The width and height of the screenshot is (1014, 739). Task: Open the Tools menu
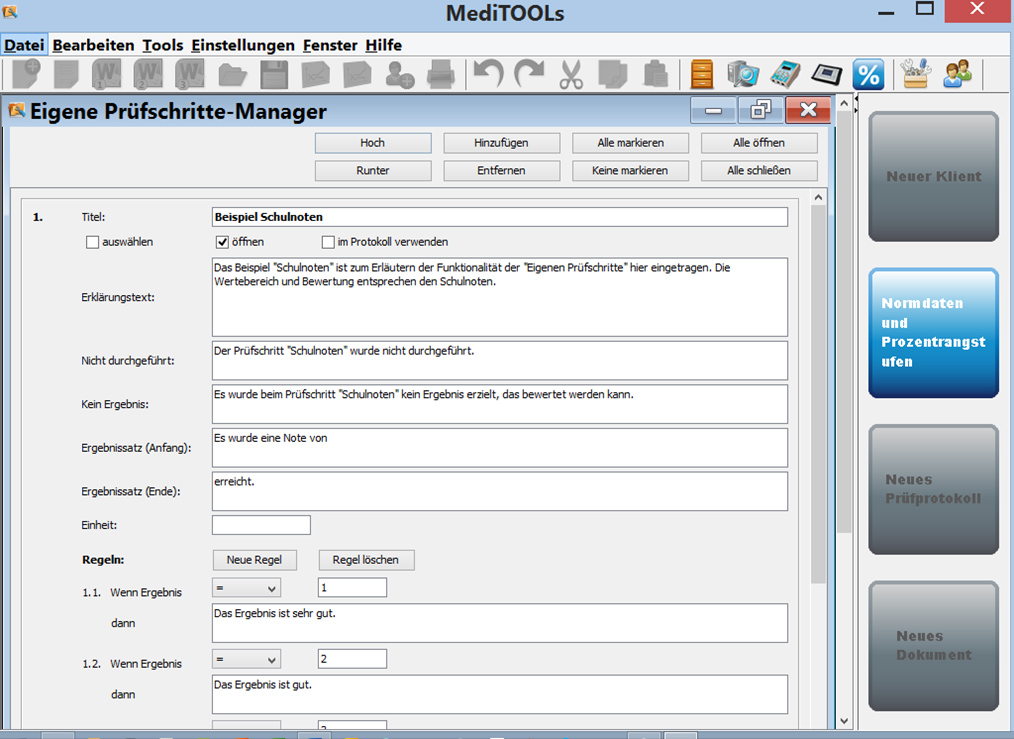[x=162, y=45]
